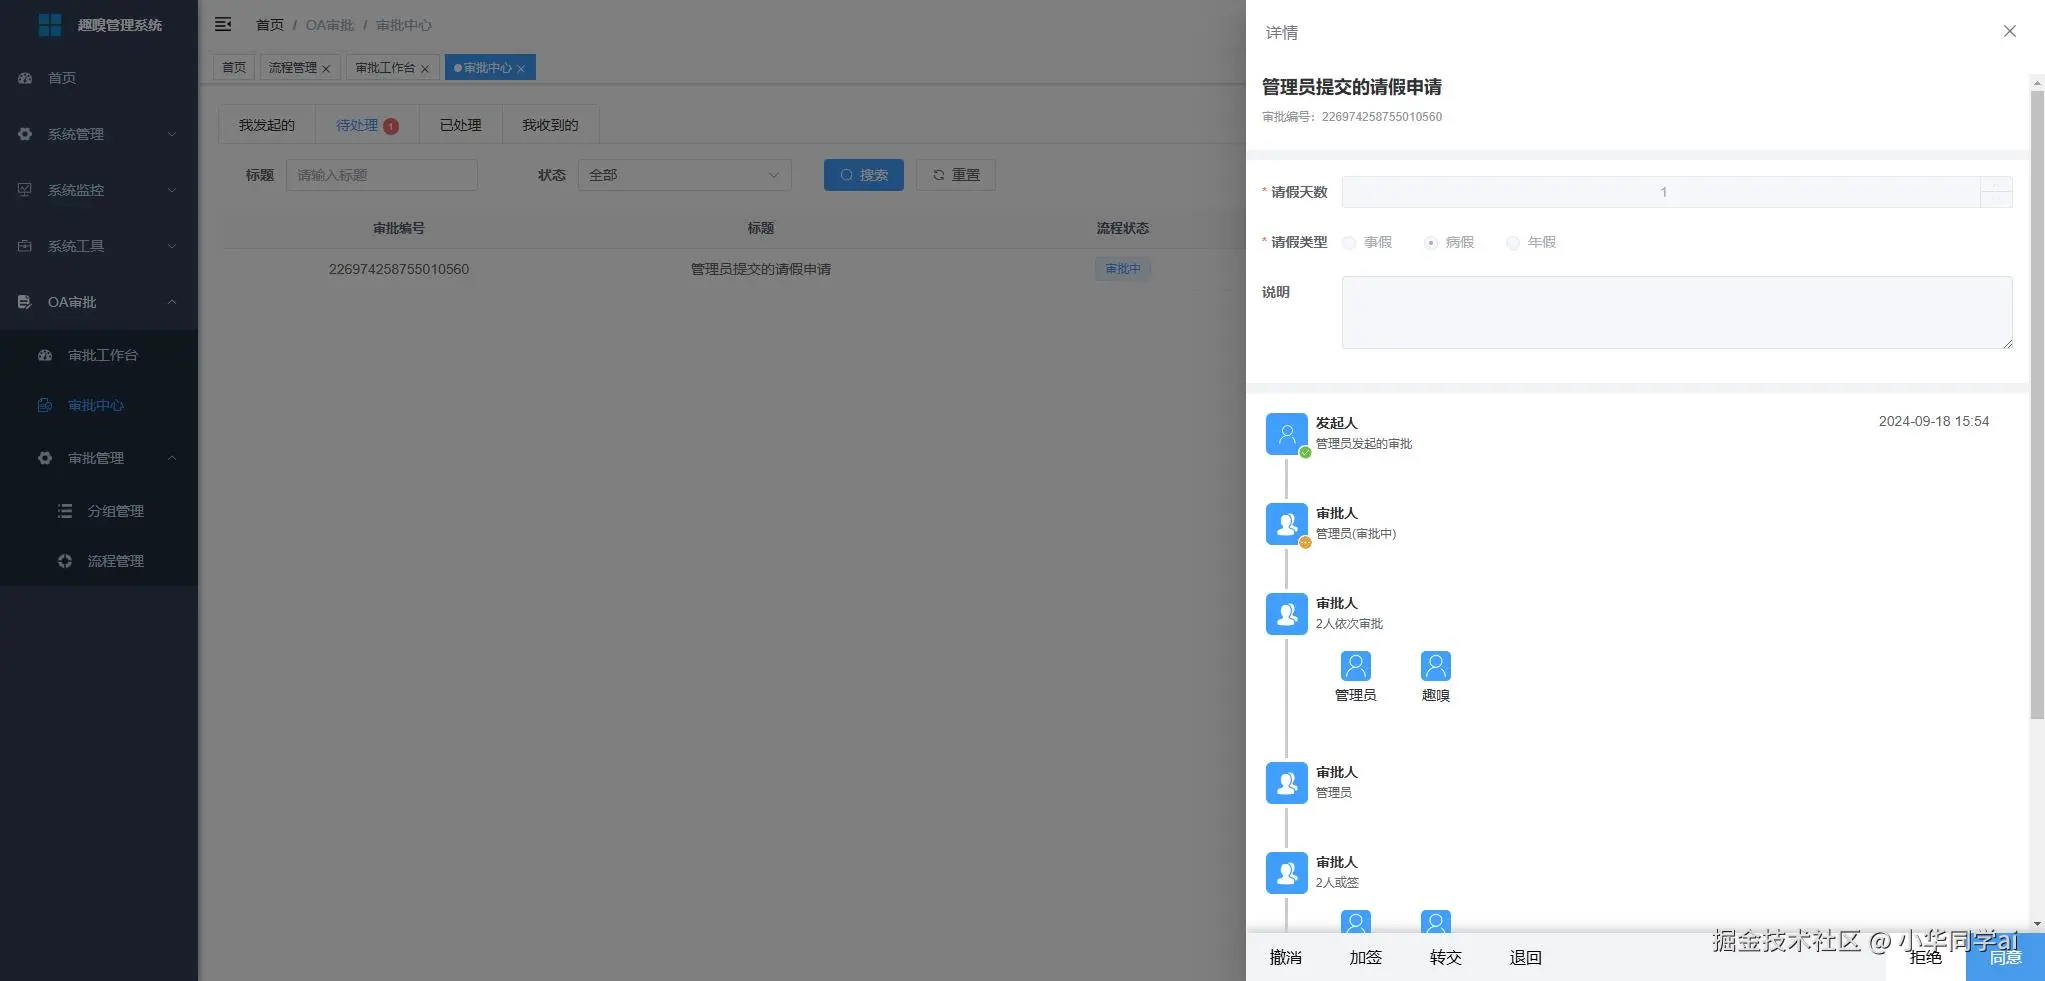Viewport: 2045px width, 981px height.
Task: Expand the 系统管理 menu chevron
Action: click(172, 134)
